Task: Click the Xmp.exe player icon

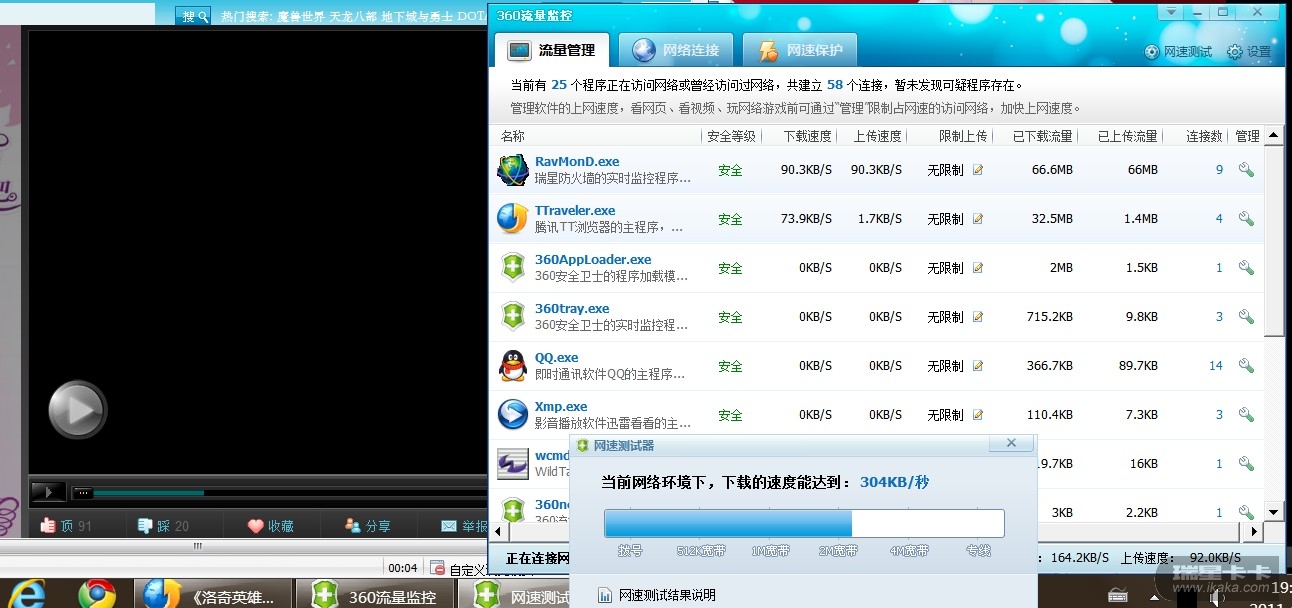Action: 513,414
